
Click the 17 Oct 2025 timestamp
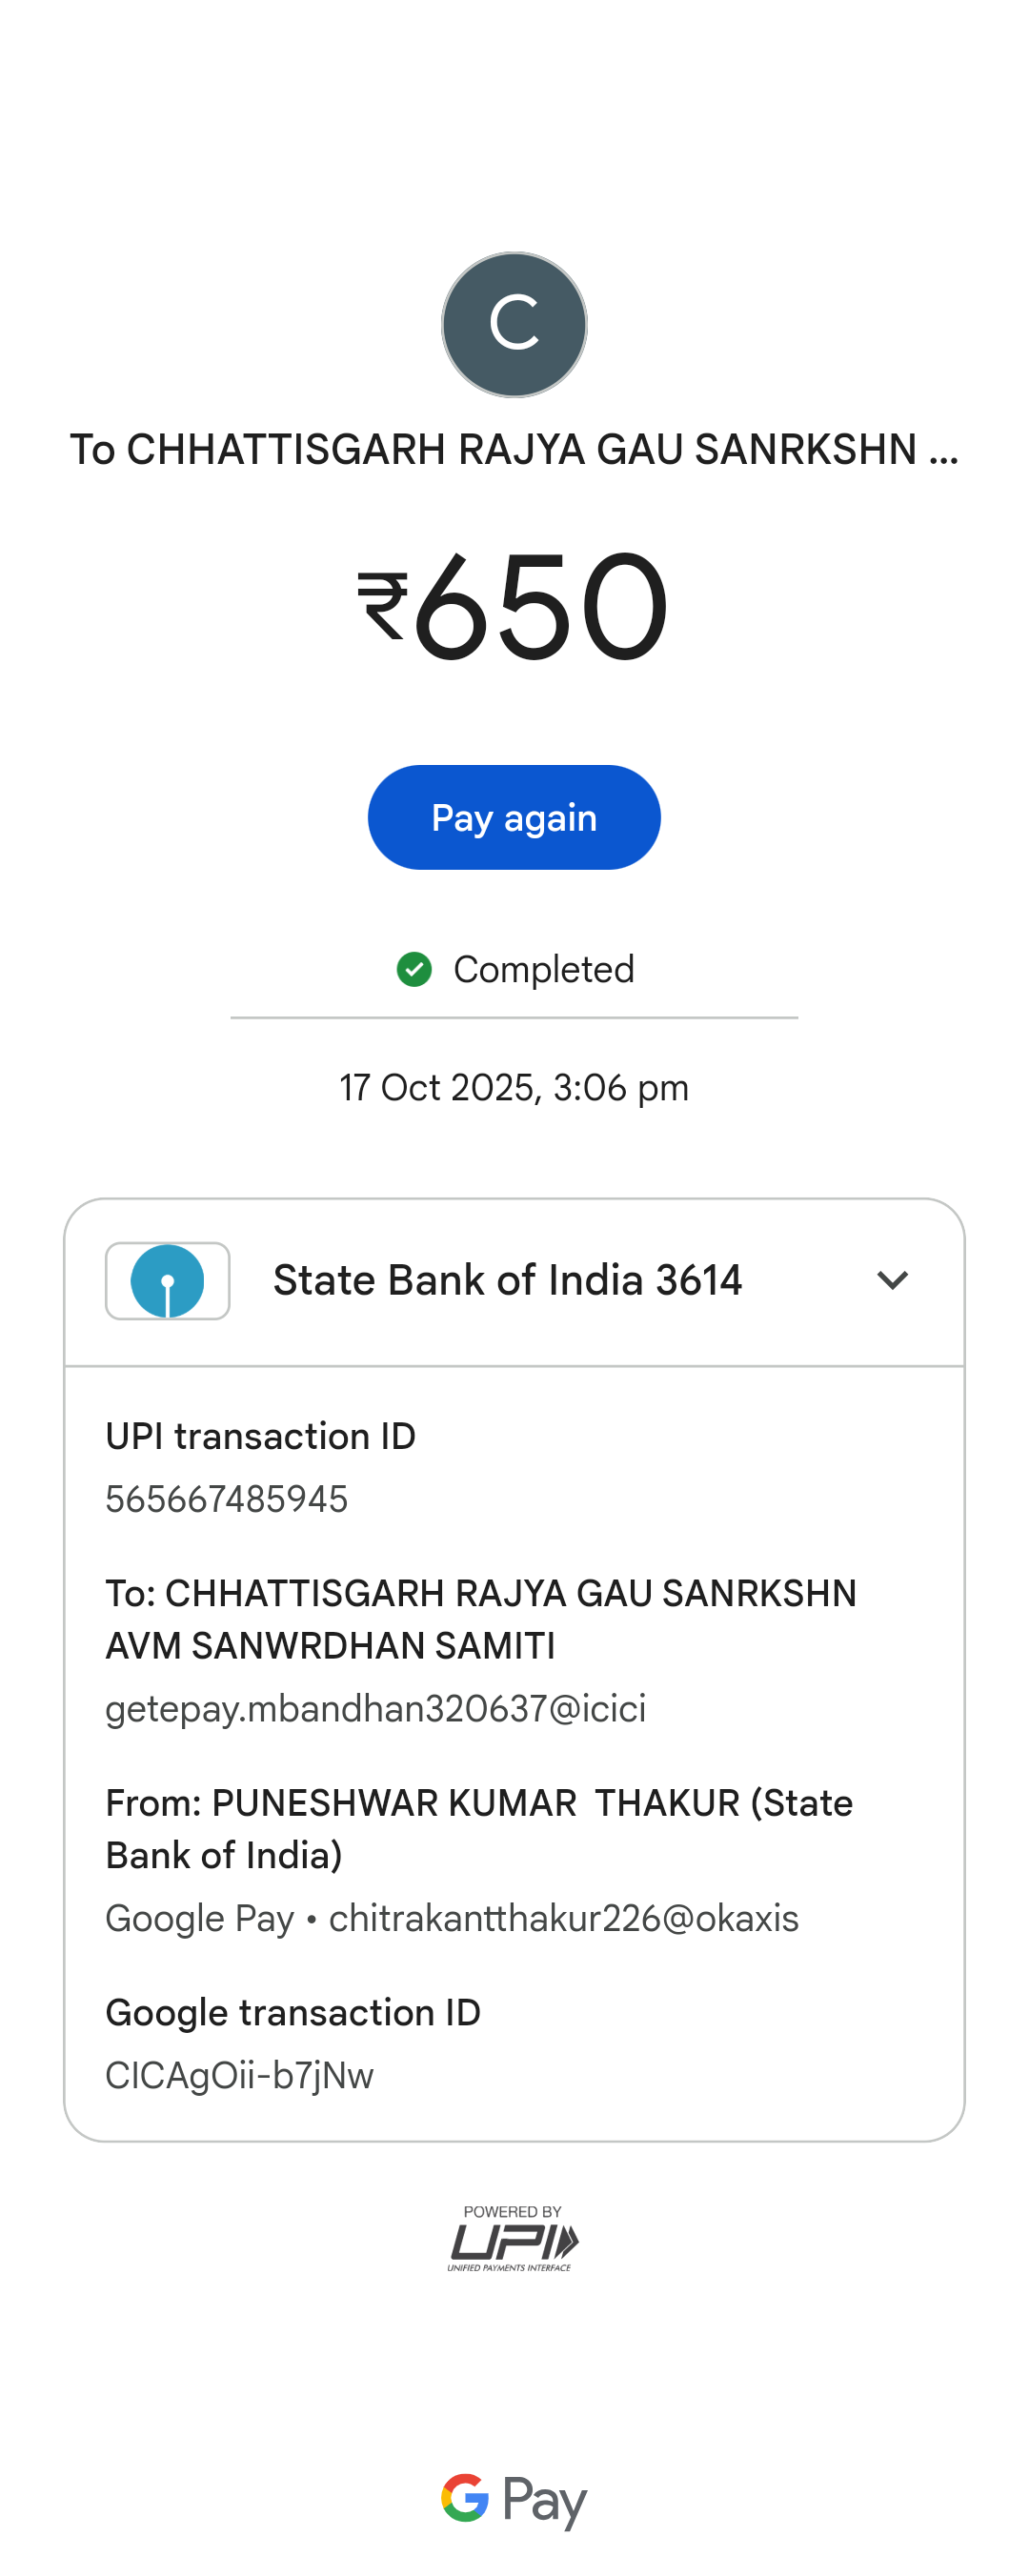[x=514, y=1087]
